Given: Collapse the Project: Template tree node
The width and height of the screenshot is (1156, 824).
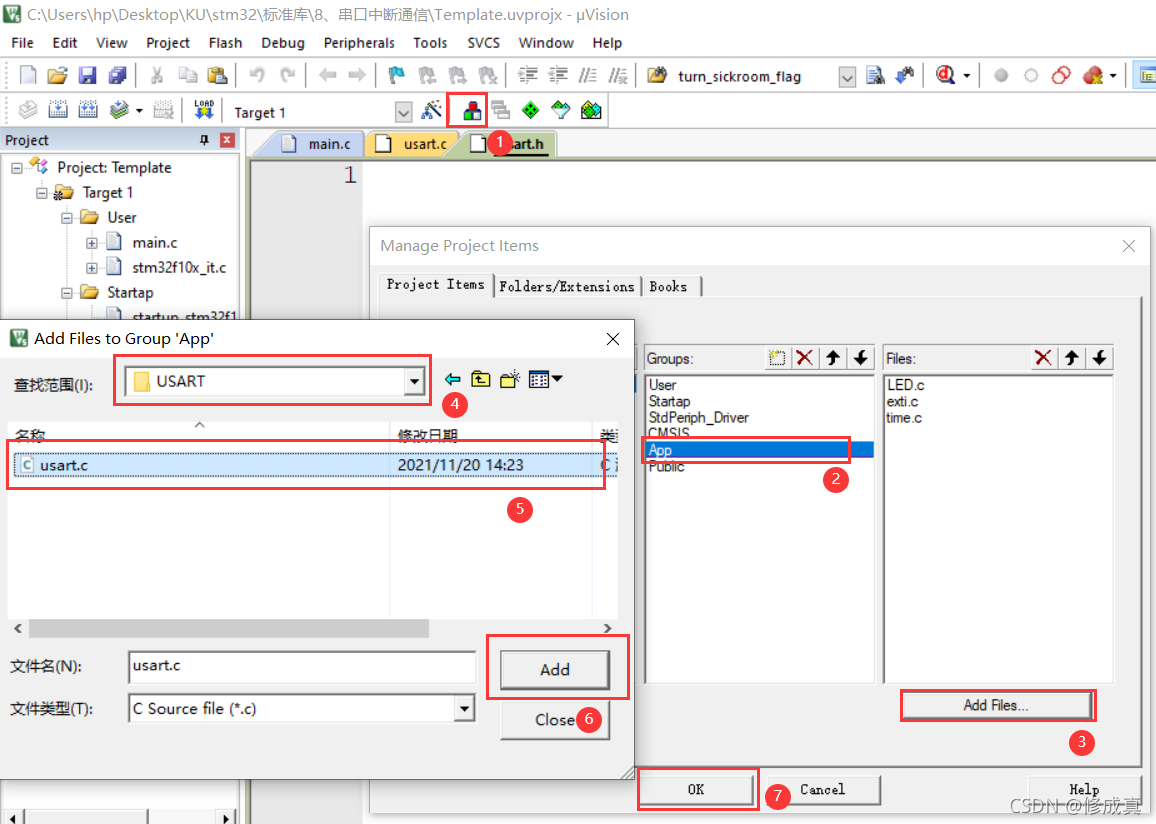Looking at the screenshot, I should [16, 168].
